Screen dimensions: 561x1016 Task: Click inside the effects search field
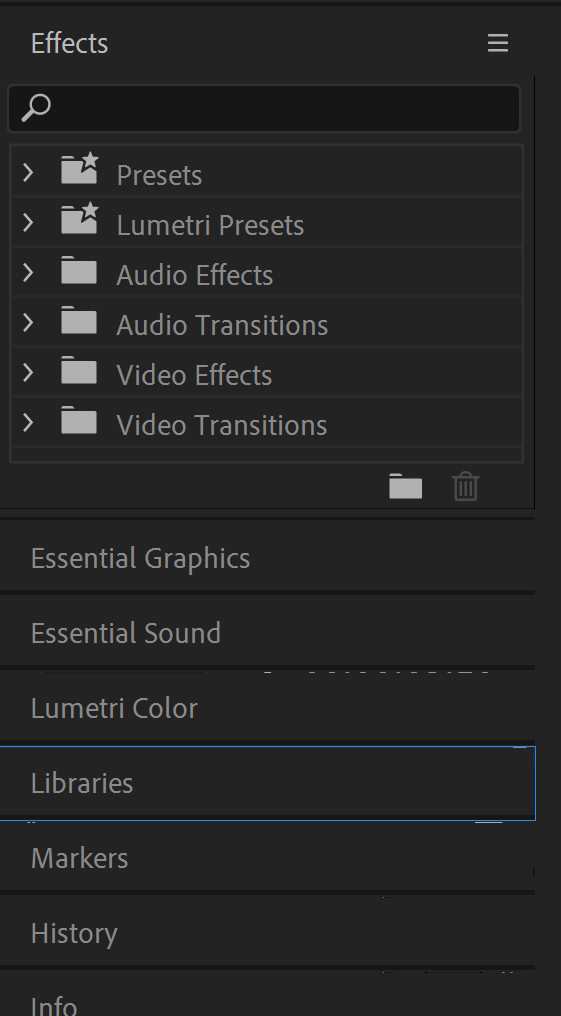[264, 108]
